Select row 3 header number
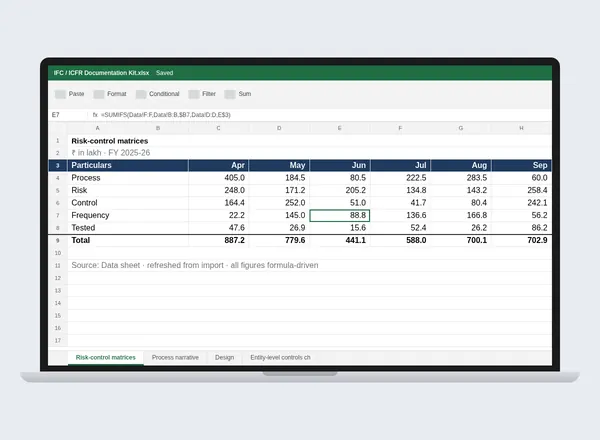The width and height of the screenshot is (600, 440). 58,165
